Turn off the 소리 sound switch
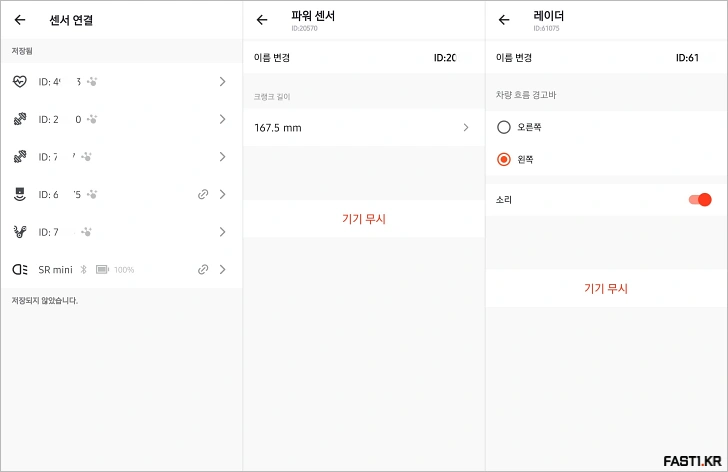This screenshot has width=728, height=472. (699, 199)
